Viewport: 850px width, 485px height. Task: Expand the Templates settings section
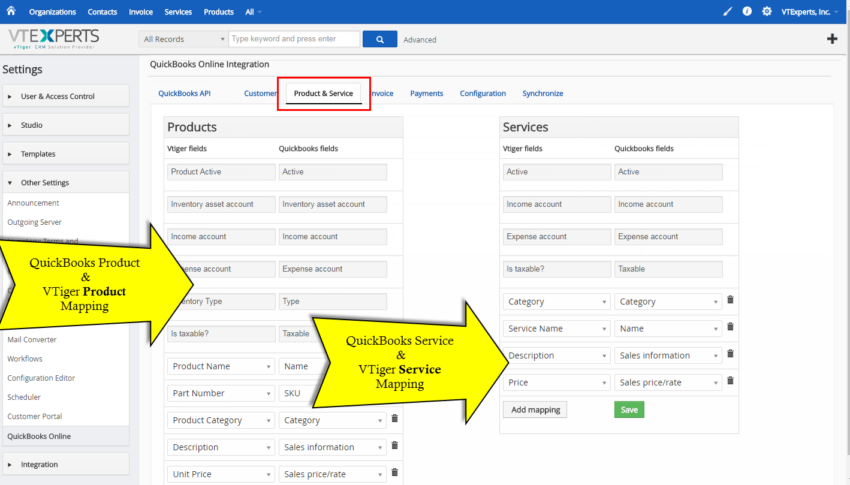pyautogui.click(x=66, y=154)
